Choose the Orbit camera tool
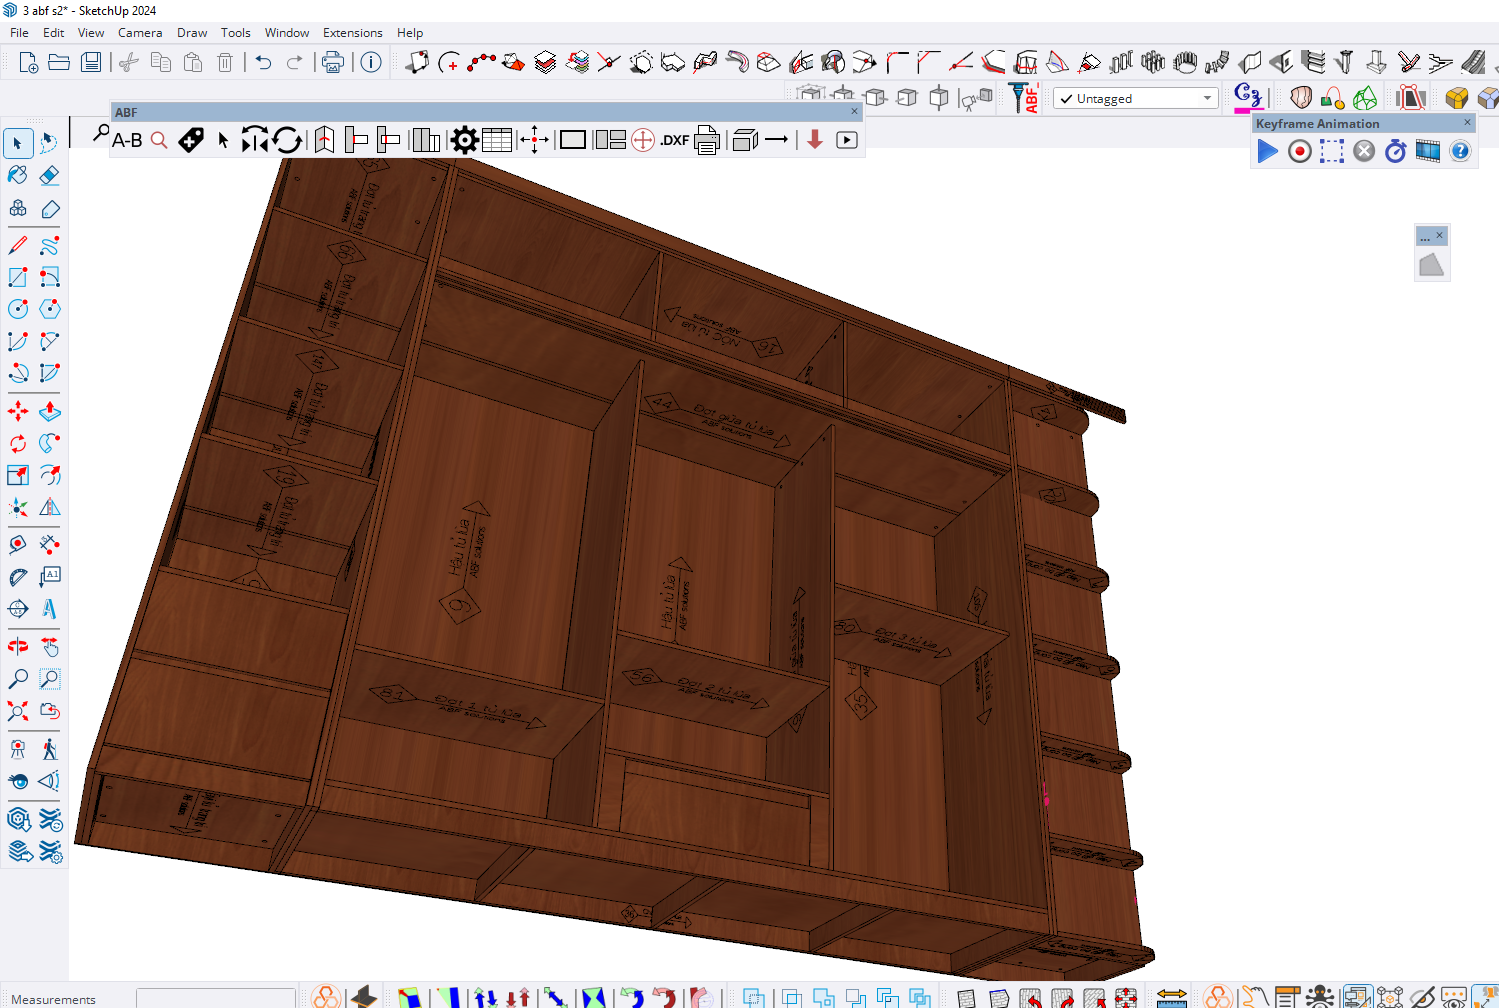 click(18, 646)
